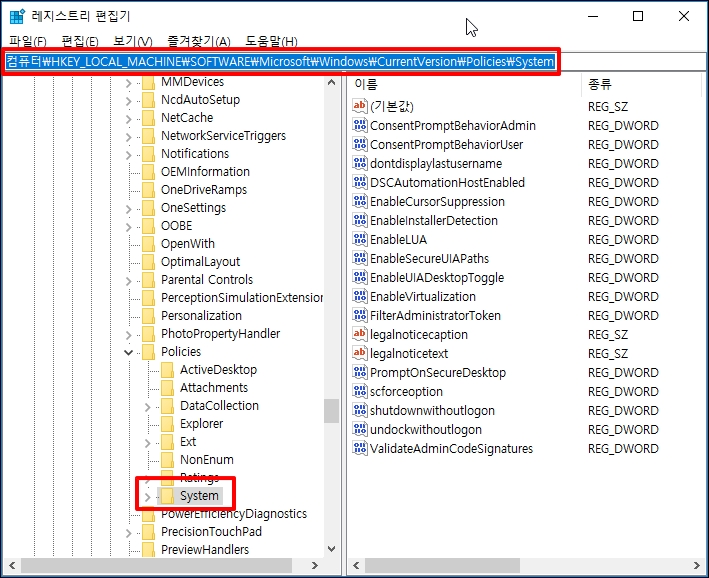
Task: Click the icon beside EnableSecureUIAPaths
Action: click(x=360, y=258)
